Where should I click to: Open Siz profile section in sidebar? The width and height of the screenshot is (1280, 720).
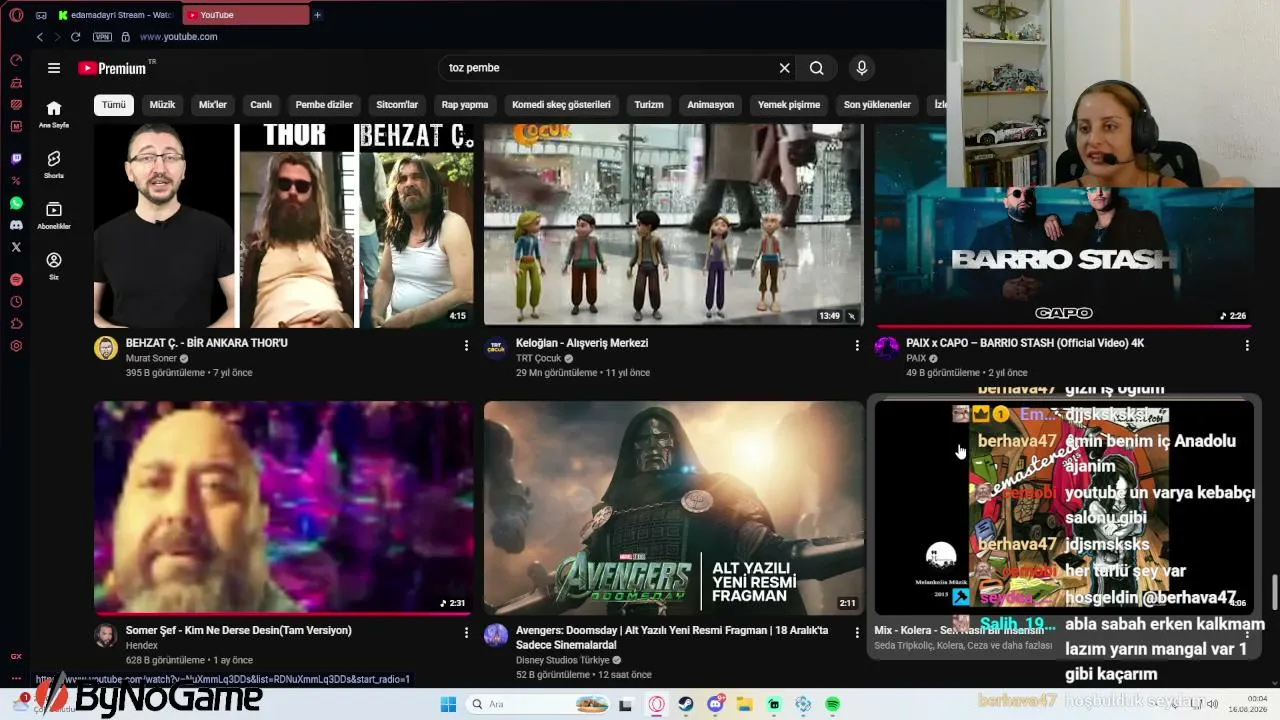54,266
